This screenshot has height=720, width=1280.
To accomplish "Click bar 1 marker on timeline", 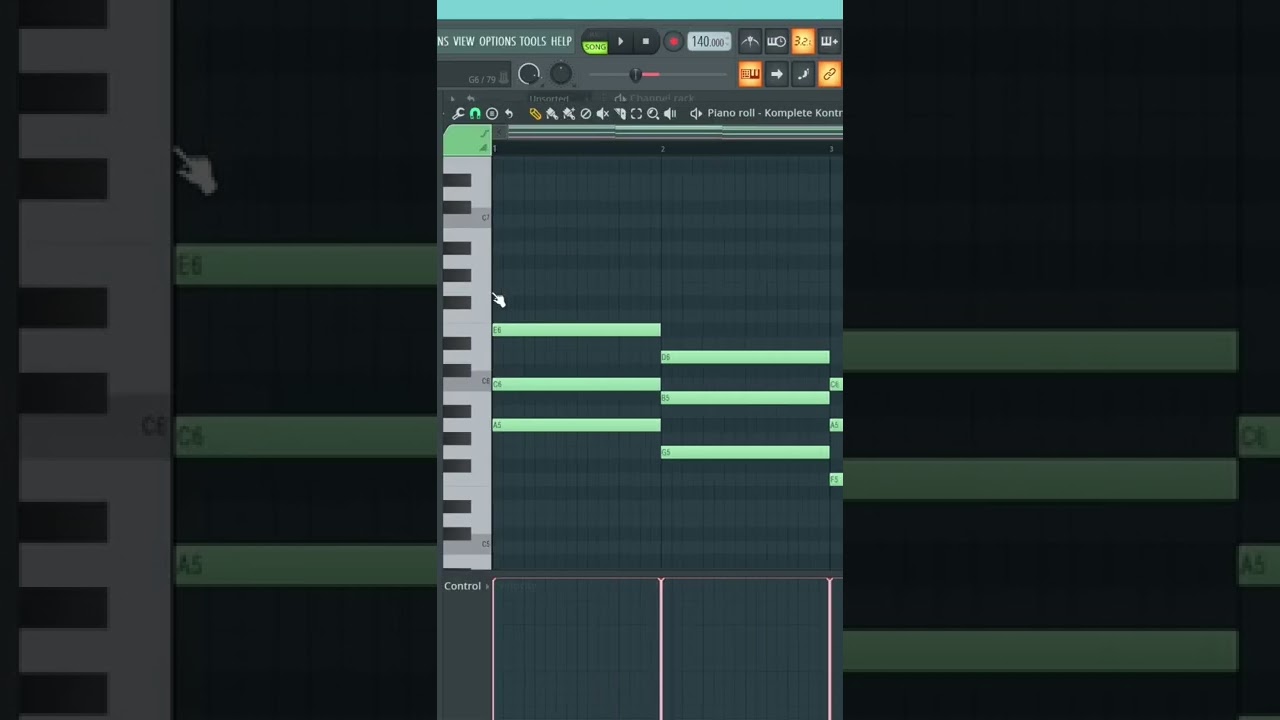I will [495, 149].
